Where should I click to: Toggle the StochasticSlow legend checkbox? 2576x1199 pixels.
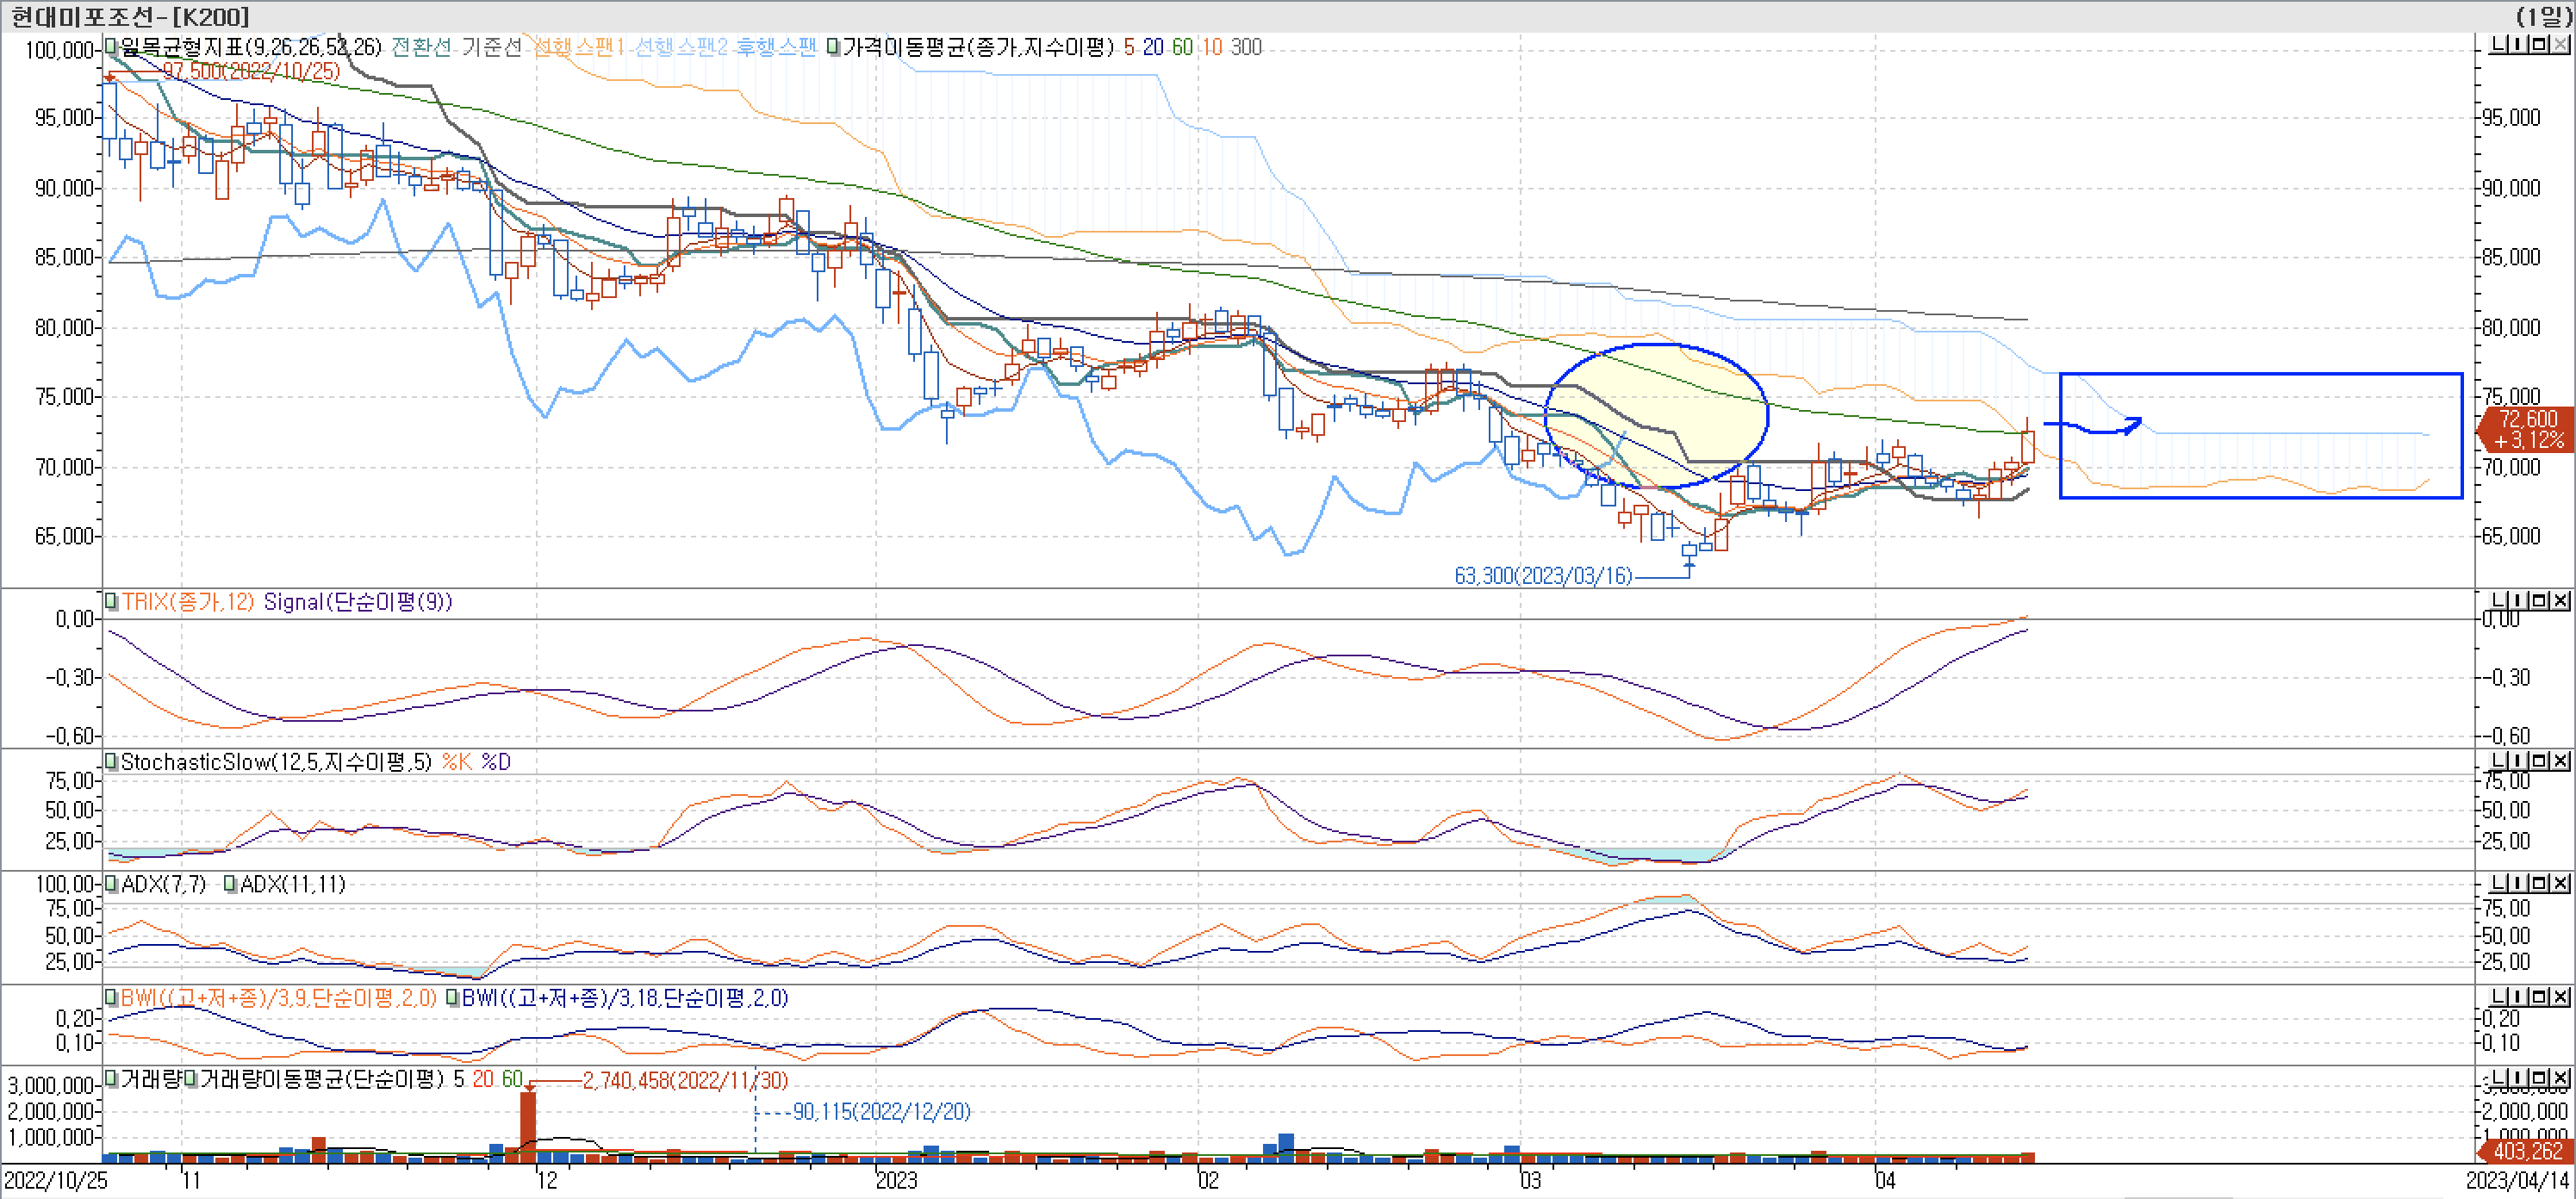click(112, 762)
